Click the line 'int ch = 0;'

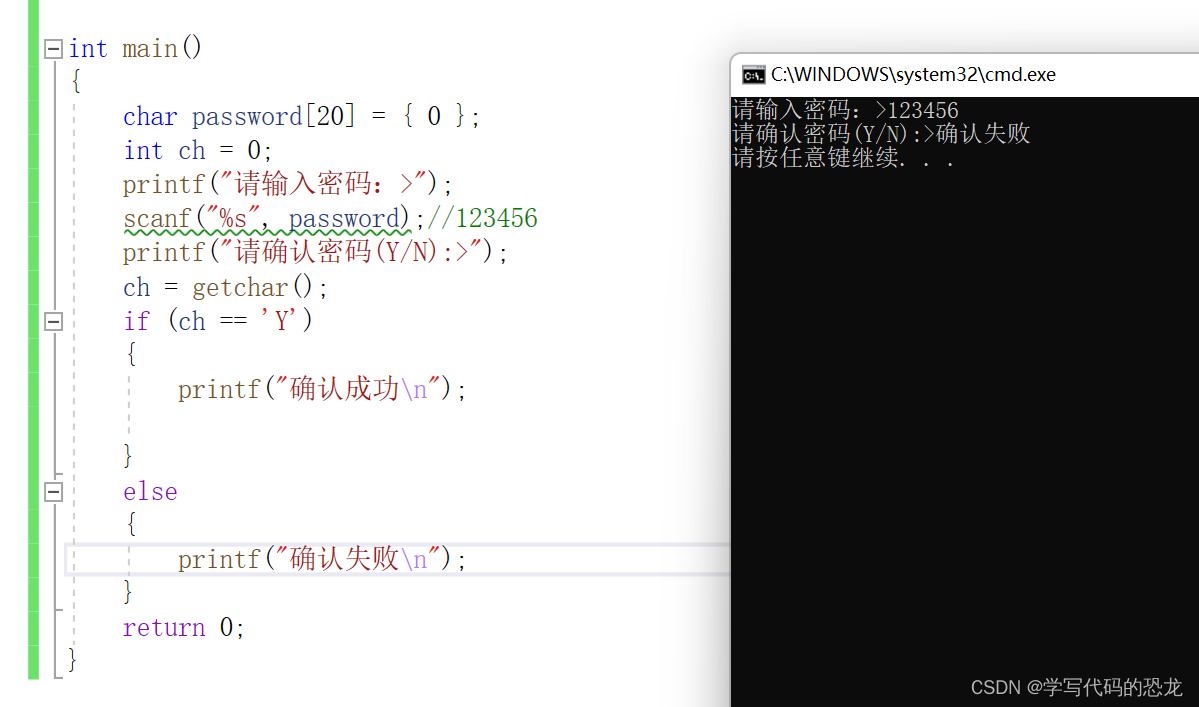(197, 150)
